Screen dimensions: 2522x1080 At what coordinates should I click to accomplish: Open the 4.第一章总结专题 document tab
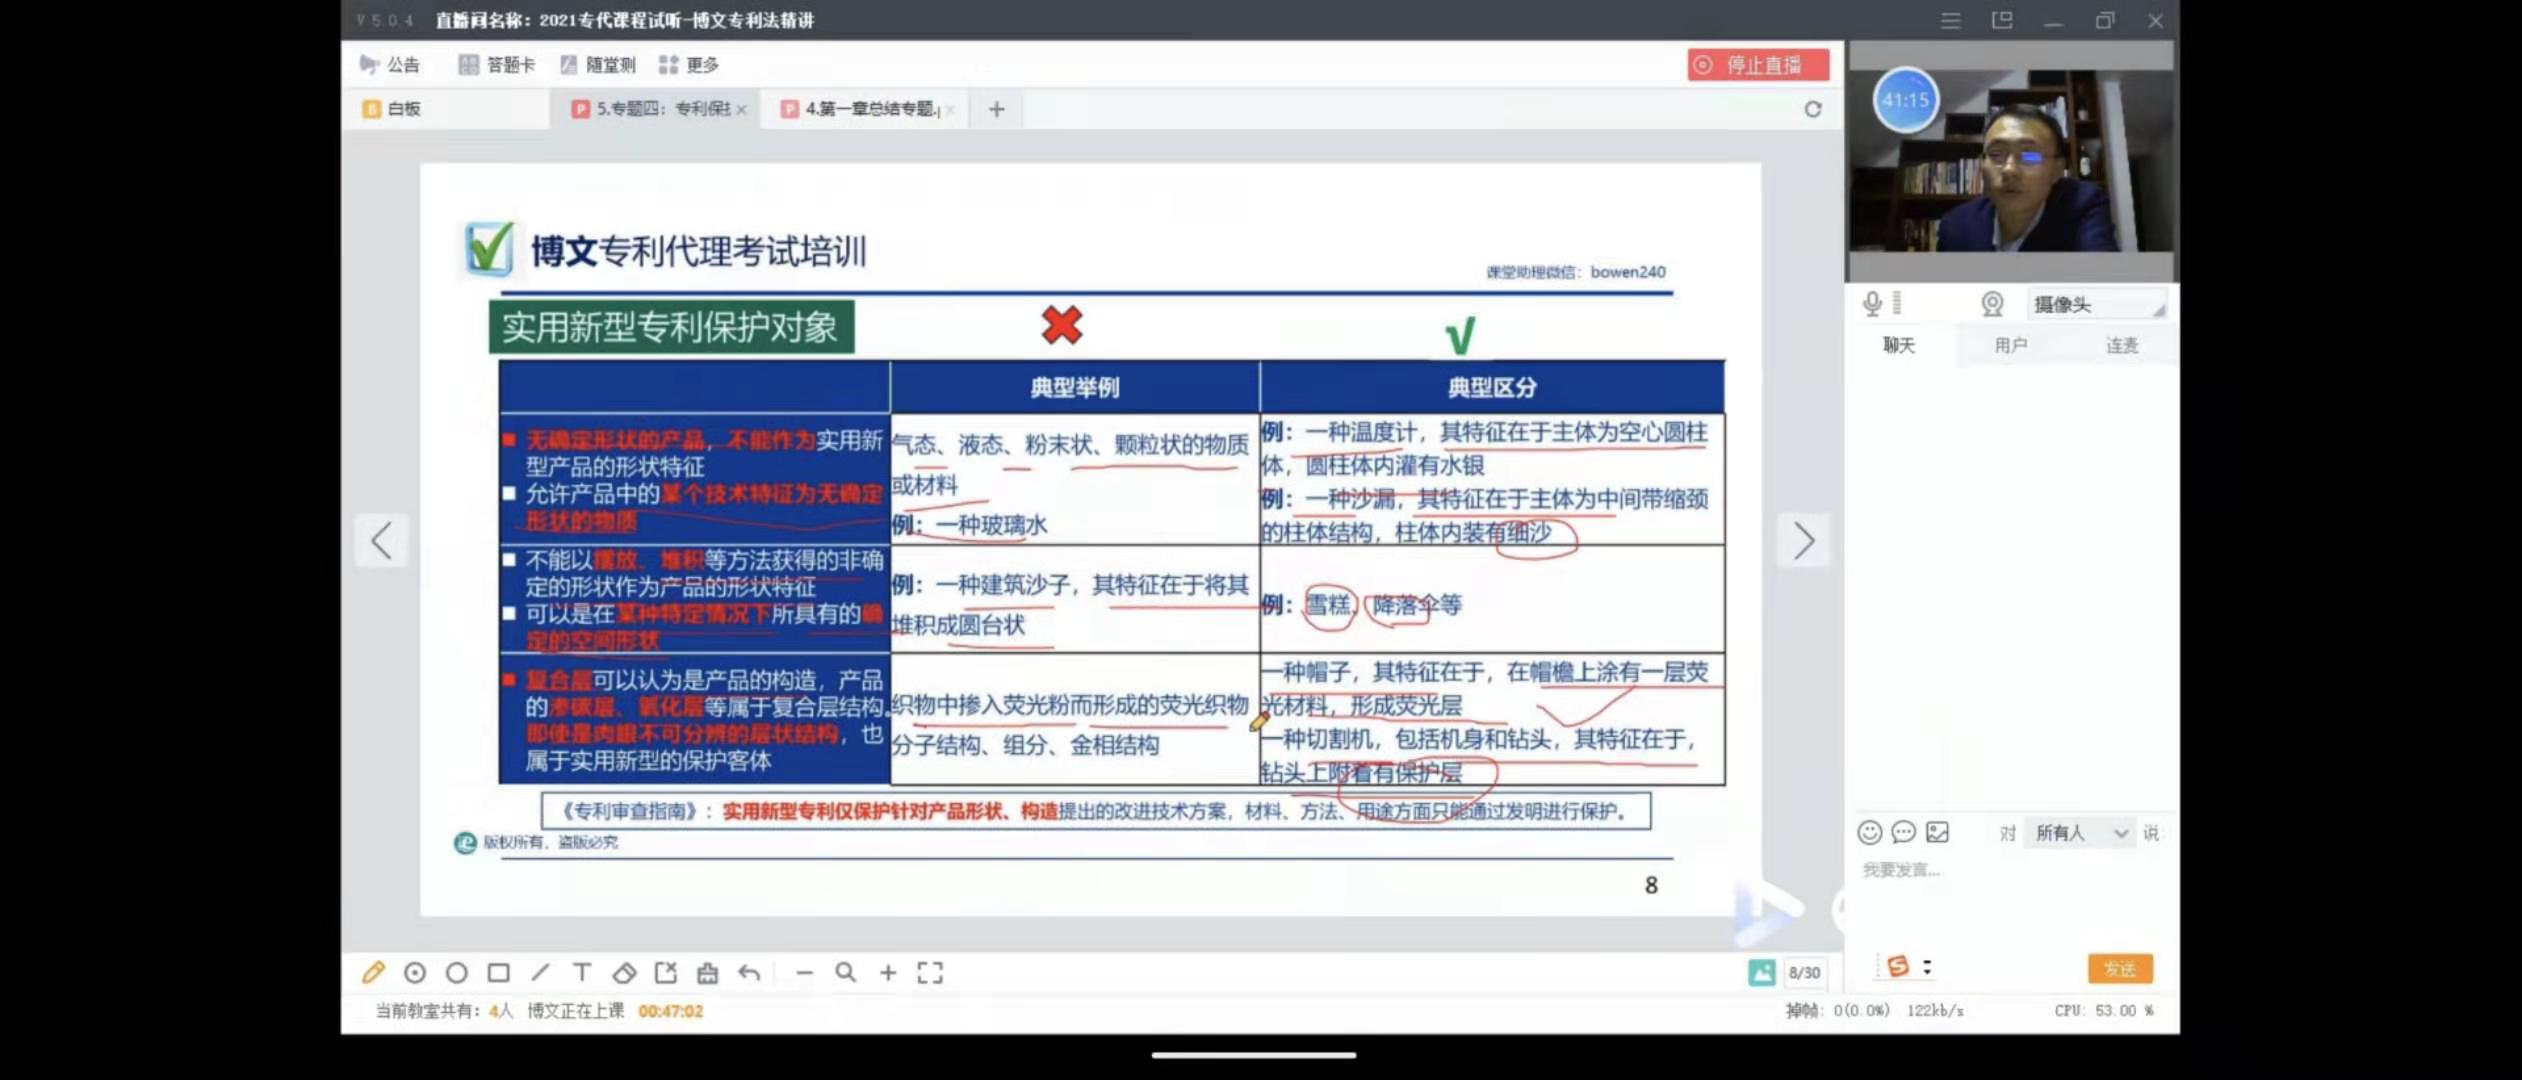point(869,109)
